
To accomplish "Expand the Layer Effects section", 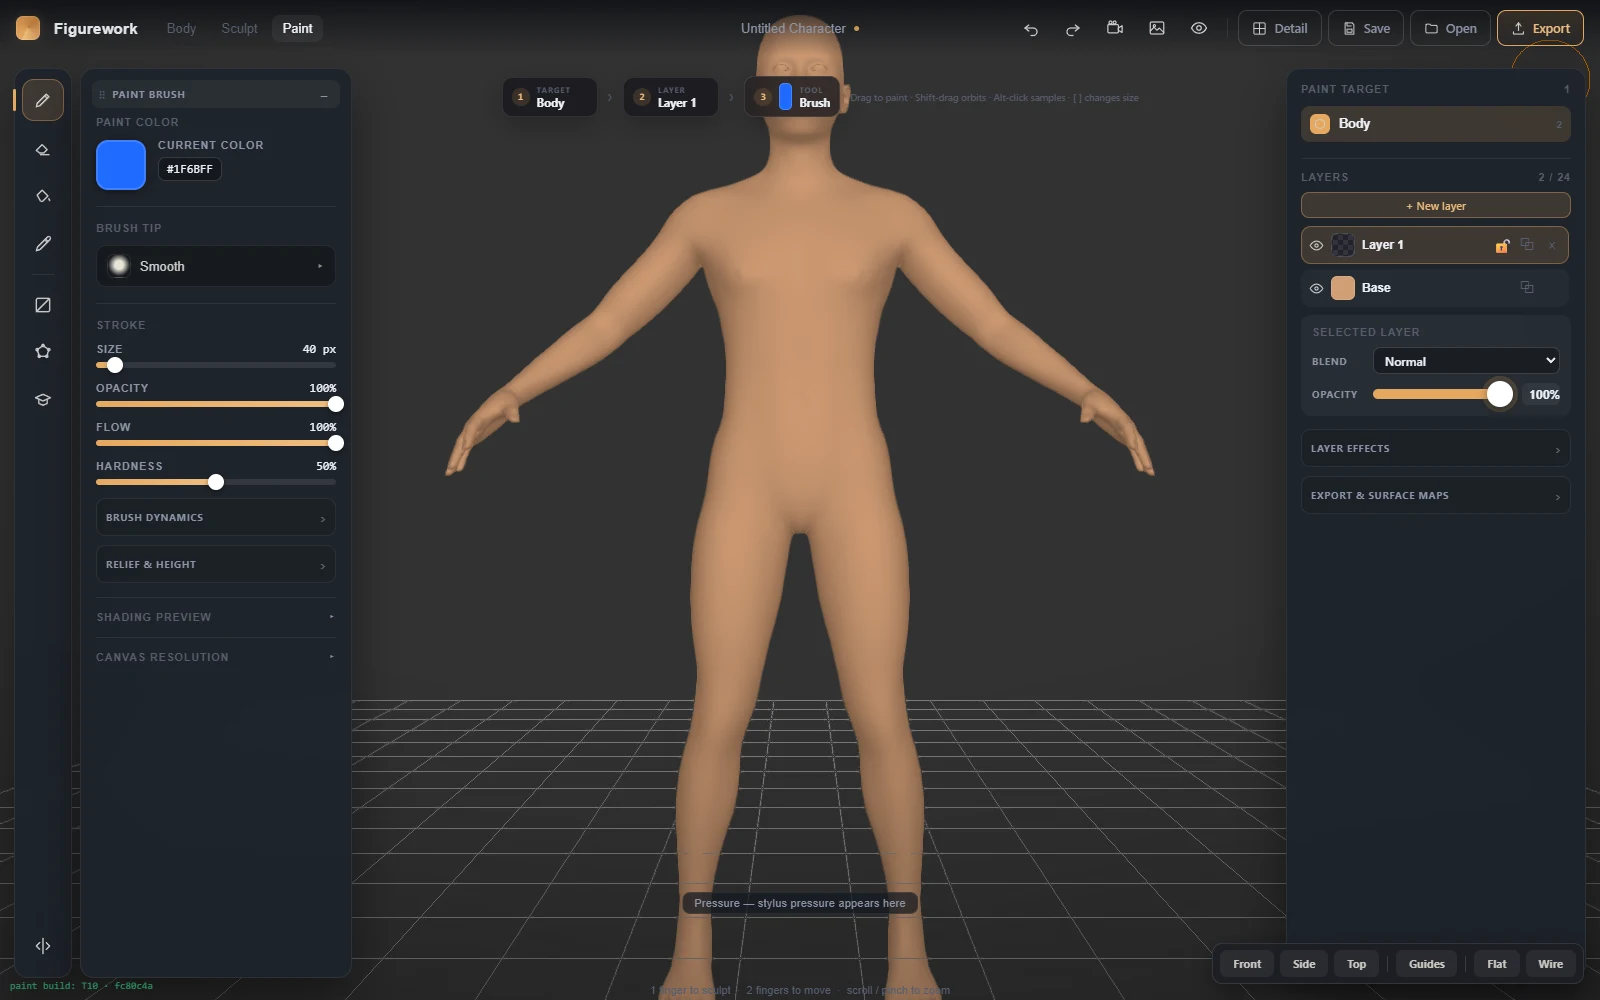I will pyautogui.click(x=1435, y=449).
